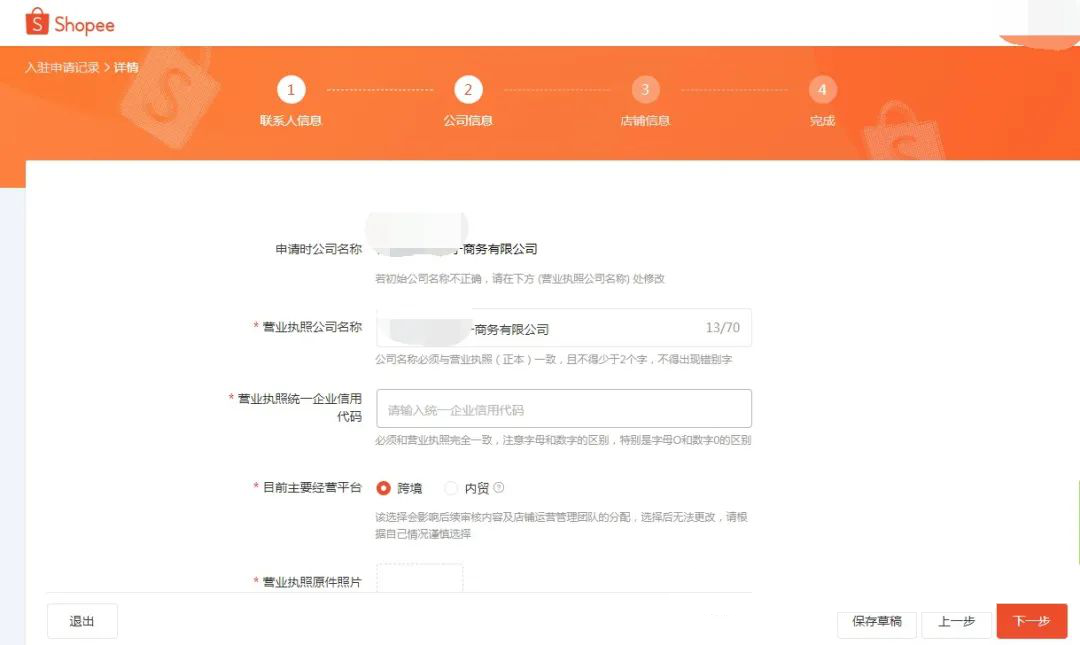Click hint text 公司名称必须与营业执照一致
This screenshot has height=645, width=1080.
click(553, 359)
